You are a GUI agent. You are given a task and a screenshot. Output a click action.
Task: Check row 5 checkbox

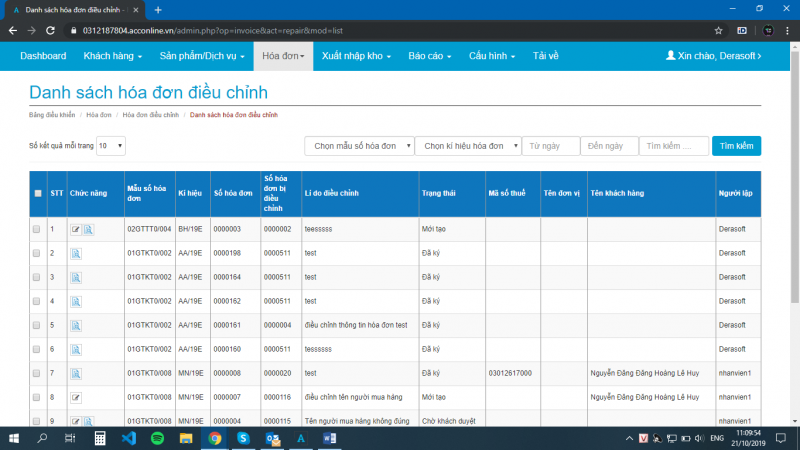pyautogui.click(x=36, y=326)
